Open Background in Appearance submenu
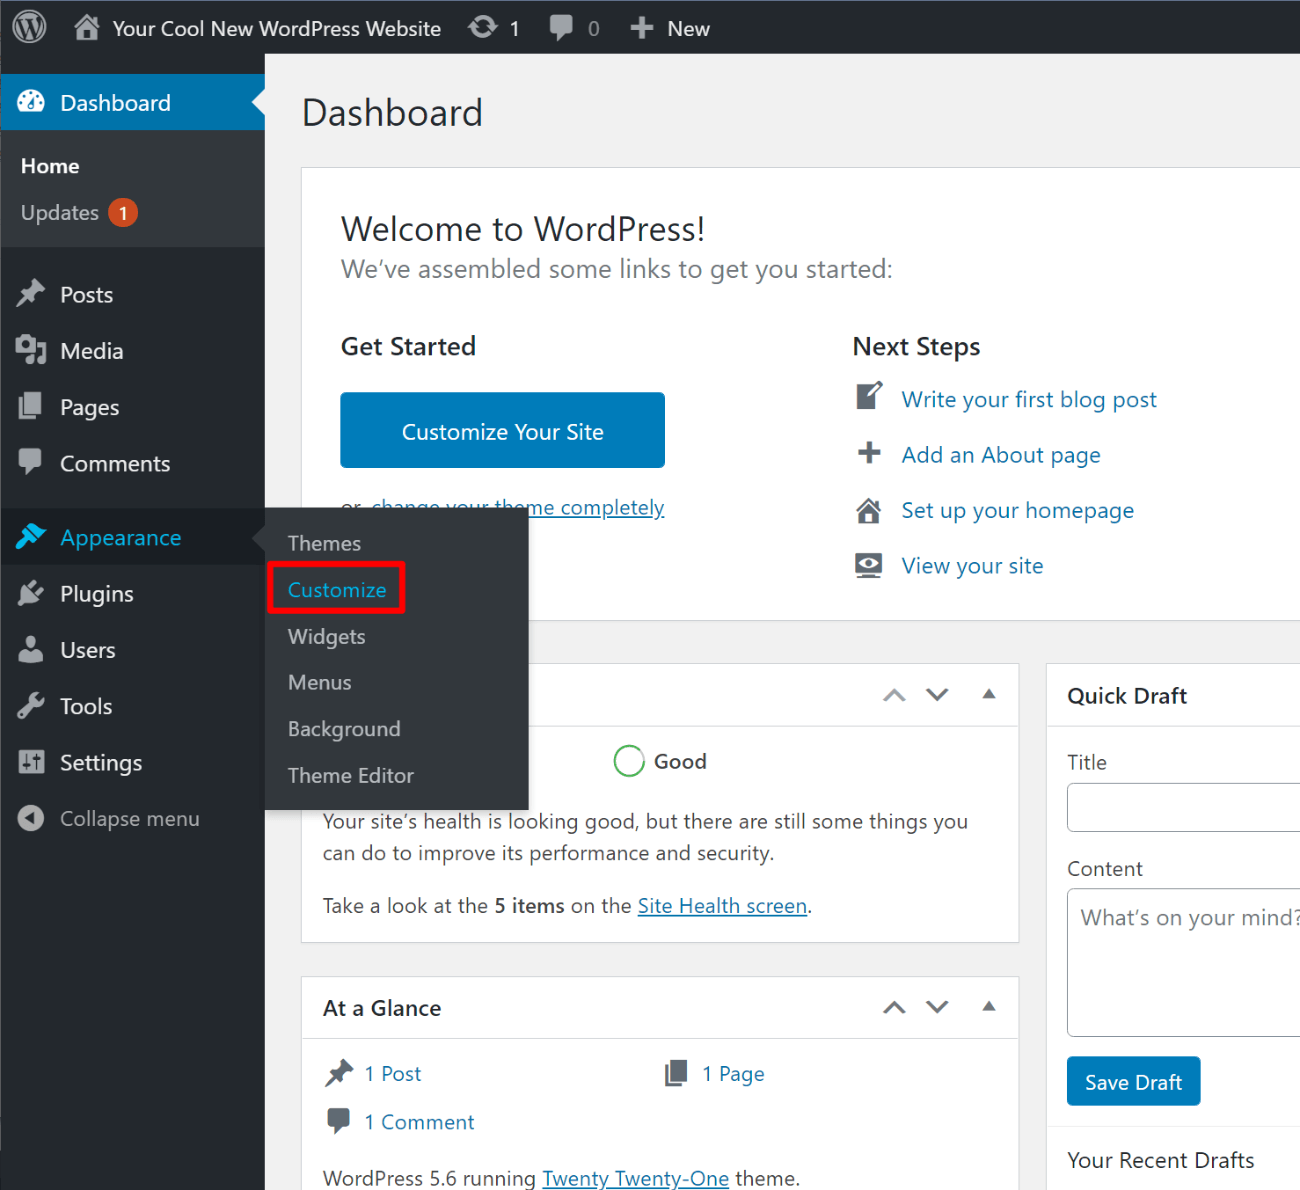This screenshot has width=1300, height=1190. click(344, 729)
